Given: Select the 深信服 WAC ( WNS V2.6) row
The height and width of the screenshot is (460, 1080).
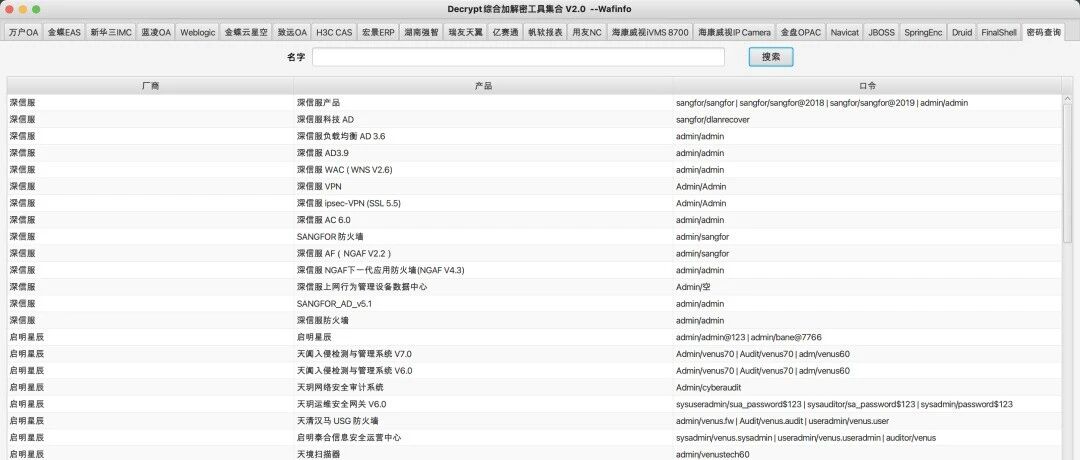Looking at the screenshot, I should [534, 169].
